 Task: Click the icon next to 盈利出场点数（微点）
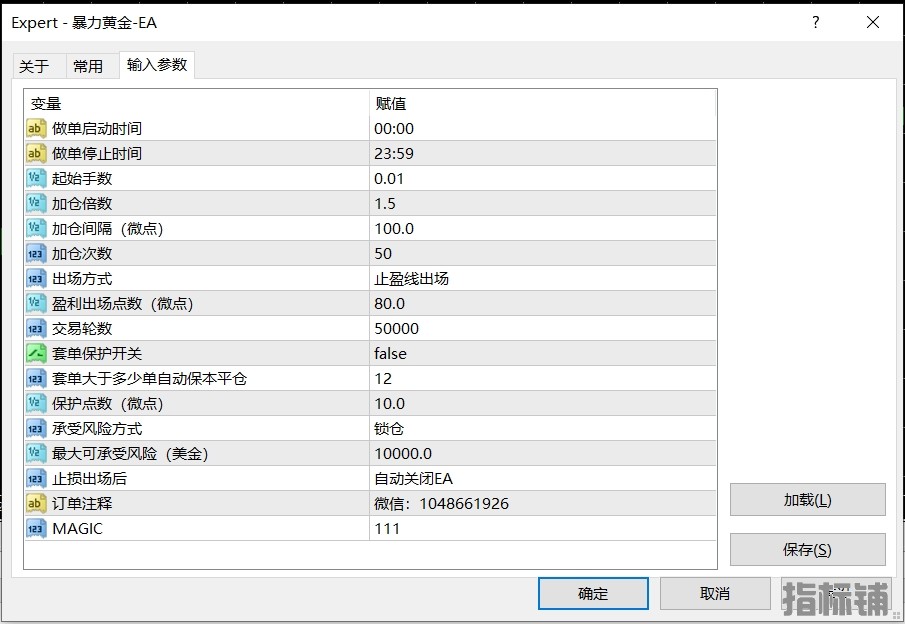[x=36, y=304]
